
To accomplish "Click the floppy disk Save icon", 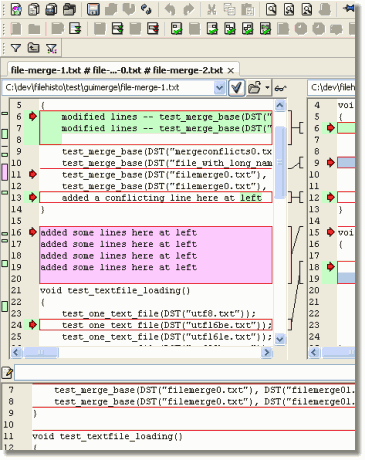I will tap(93, 9).
